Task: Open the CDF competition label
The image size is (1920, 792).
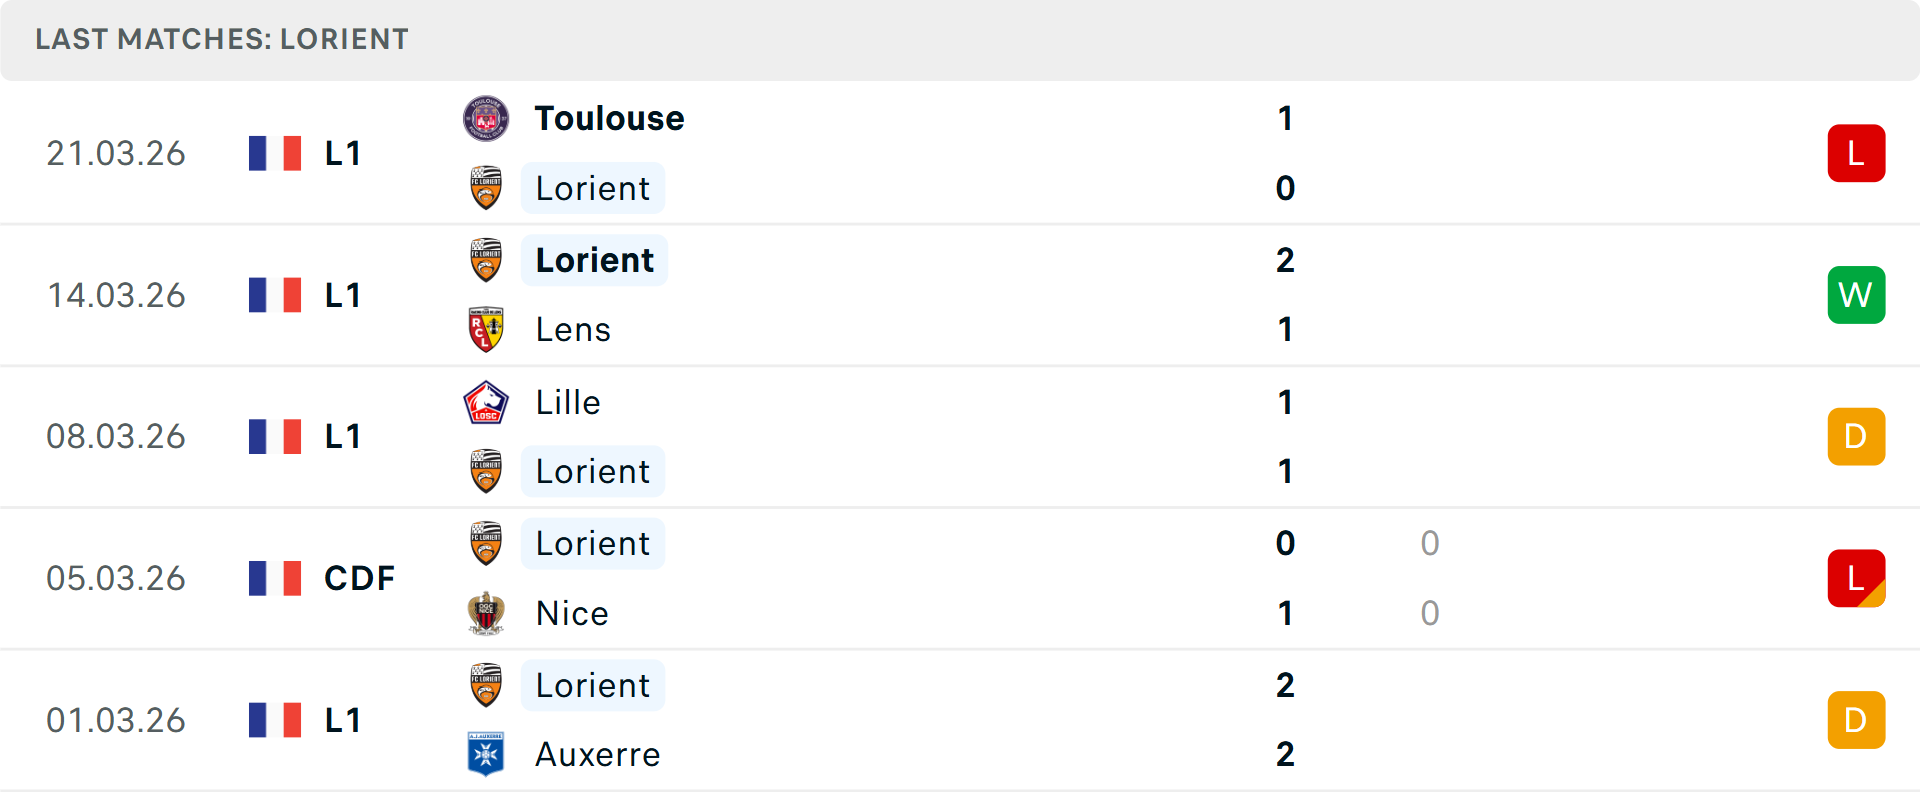Action: pyautogui.click(x=357, y=578)
